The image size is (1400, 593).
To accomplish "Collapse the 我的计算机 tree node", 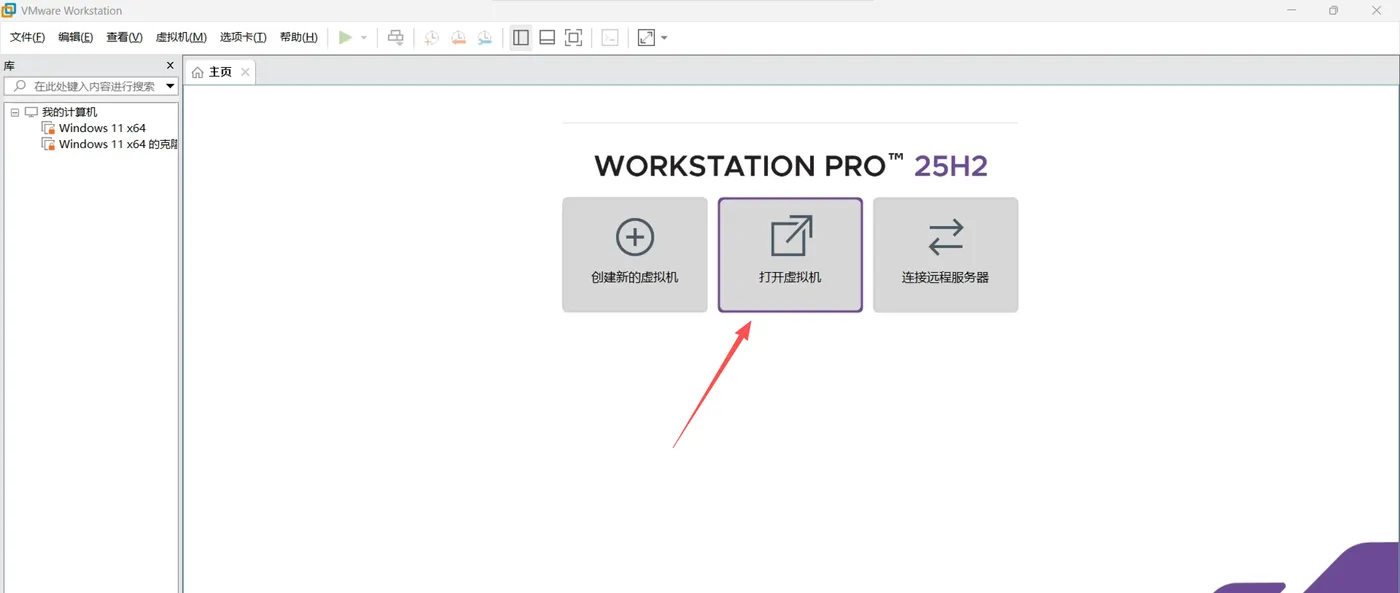I will 15,112.
